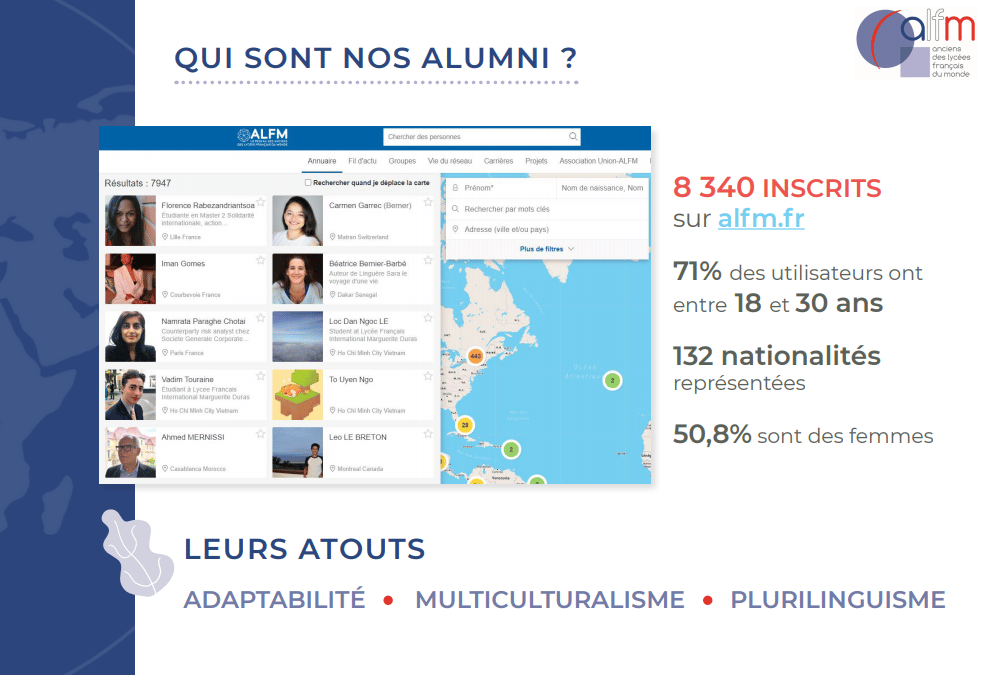Enable "Rechercher quand je déplace la carte"
1003x675 pixels.
point(307,183)
